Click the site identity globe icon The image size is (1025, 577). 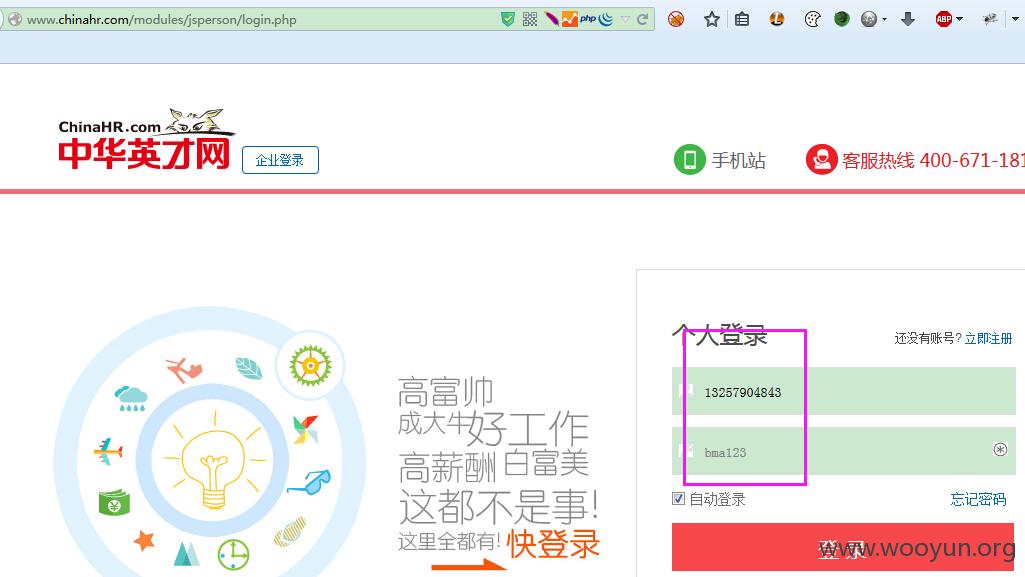coord(14,20)
